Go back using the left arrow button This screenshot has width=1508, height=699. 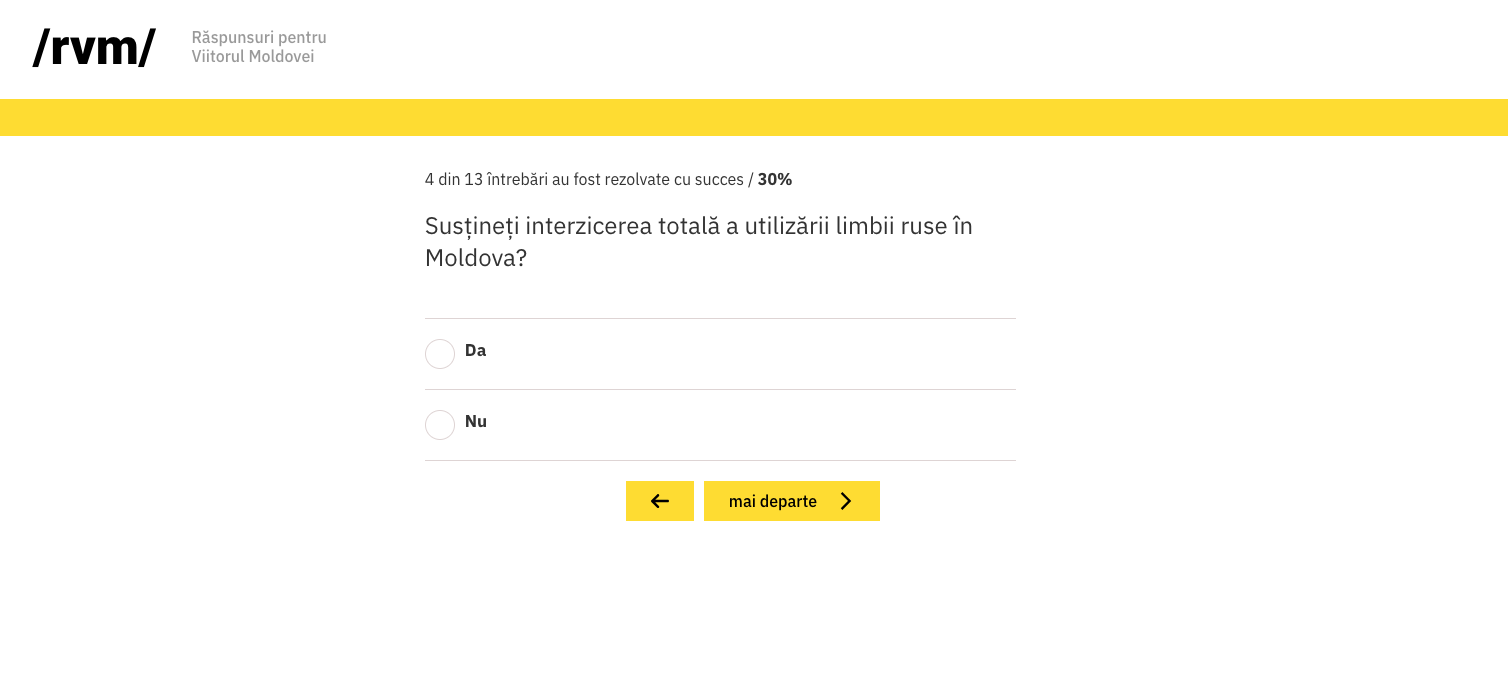(660, 501)
